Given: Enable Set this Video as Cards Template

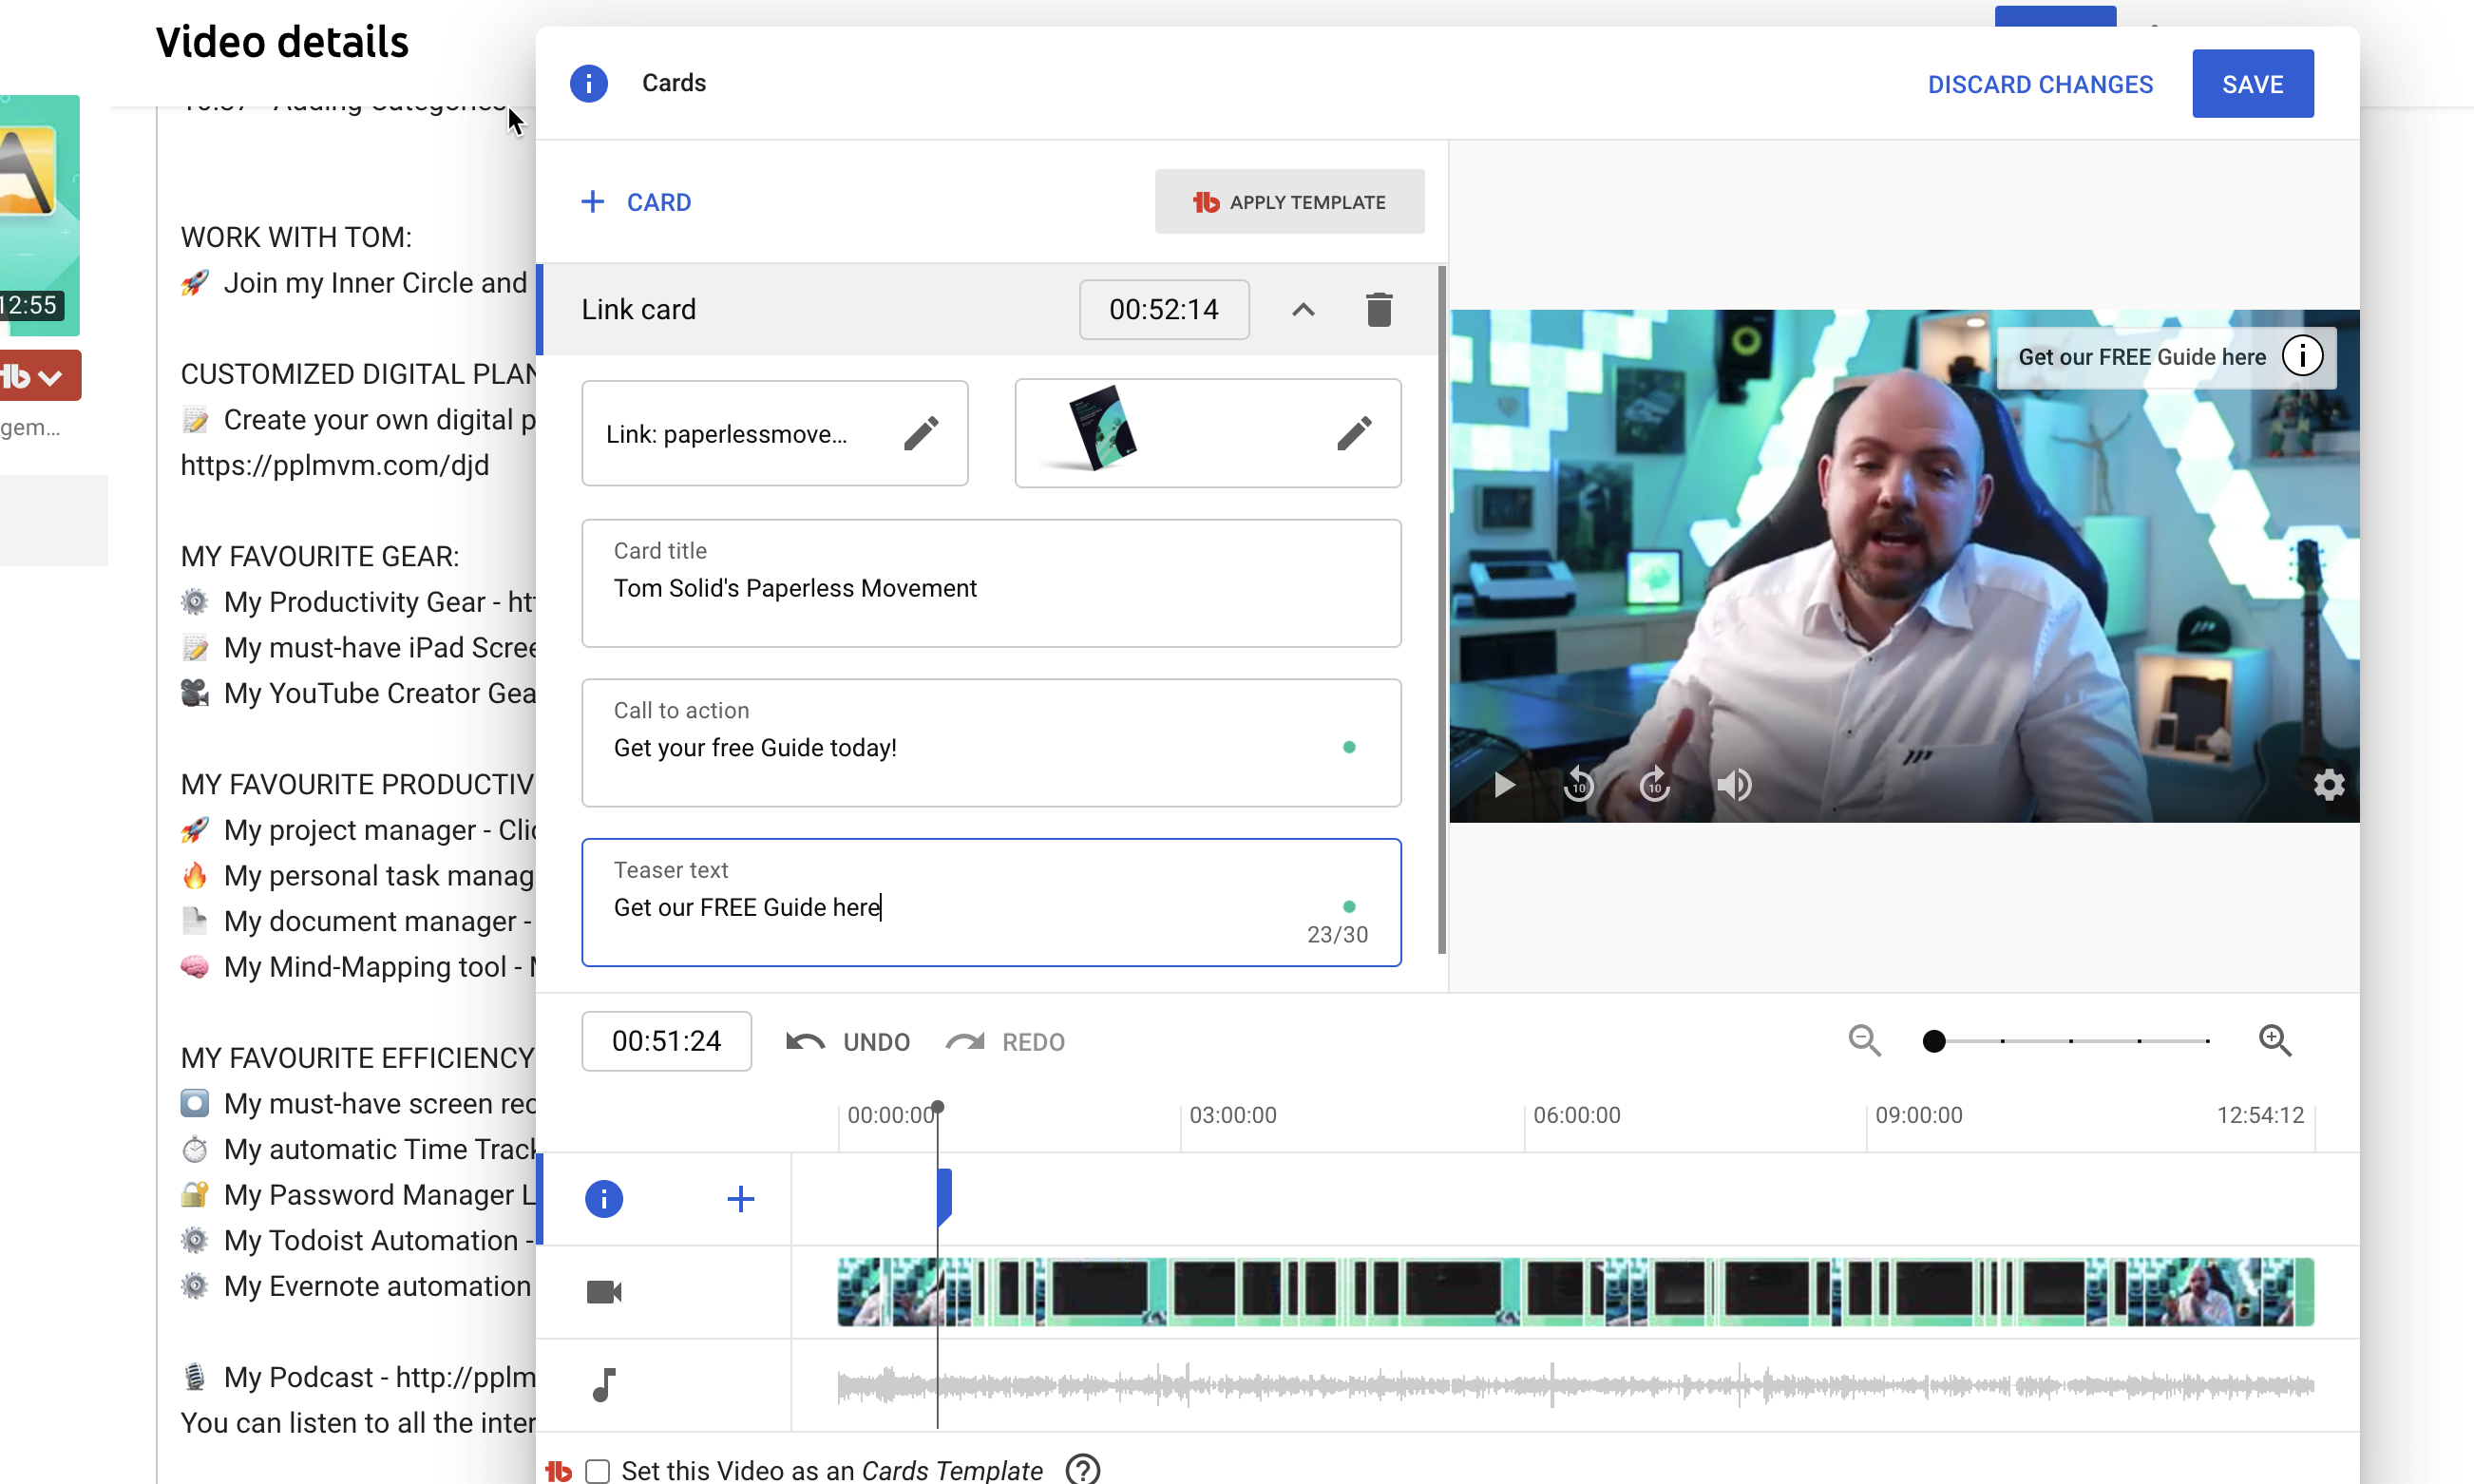Looking at the screenshot, I should coord(598,1470).
